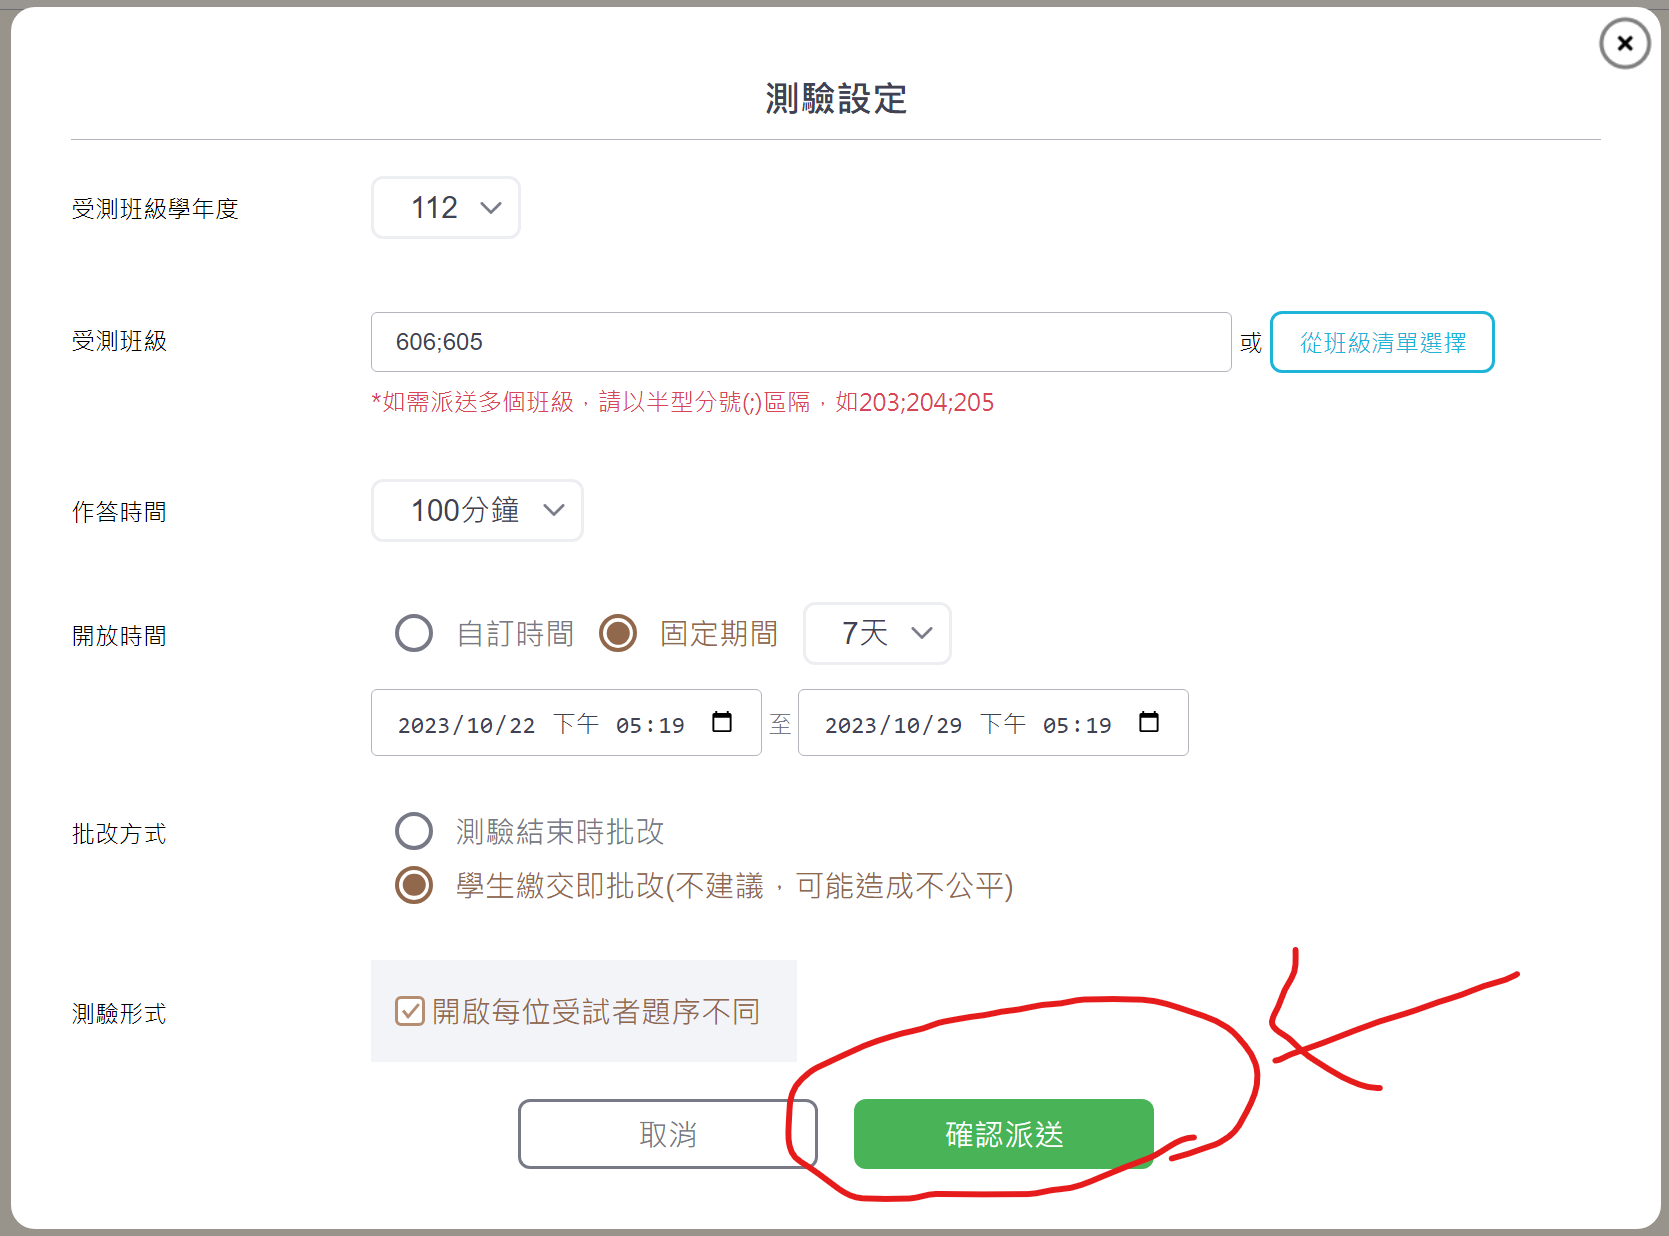The width and height of the screenshot is (1669, 1236).
Task: Click the 開放時間 label
Action: click(x=119, y=636)
